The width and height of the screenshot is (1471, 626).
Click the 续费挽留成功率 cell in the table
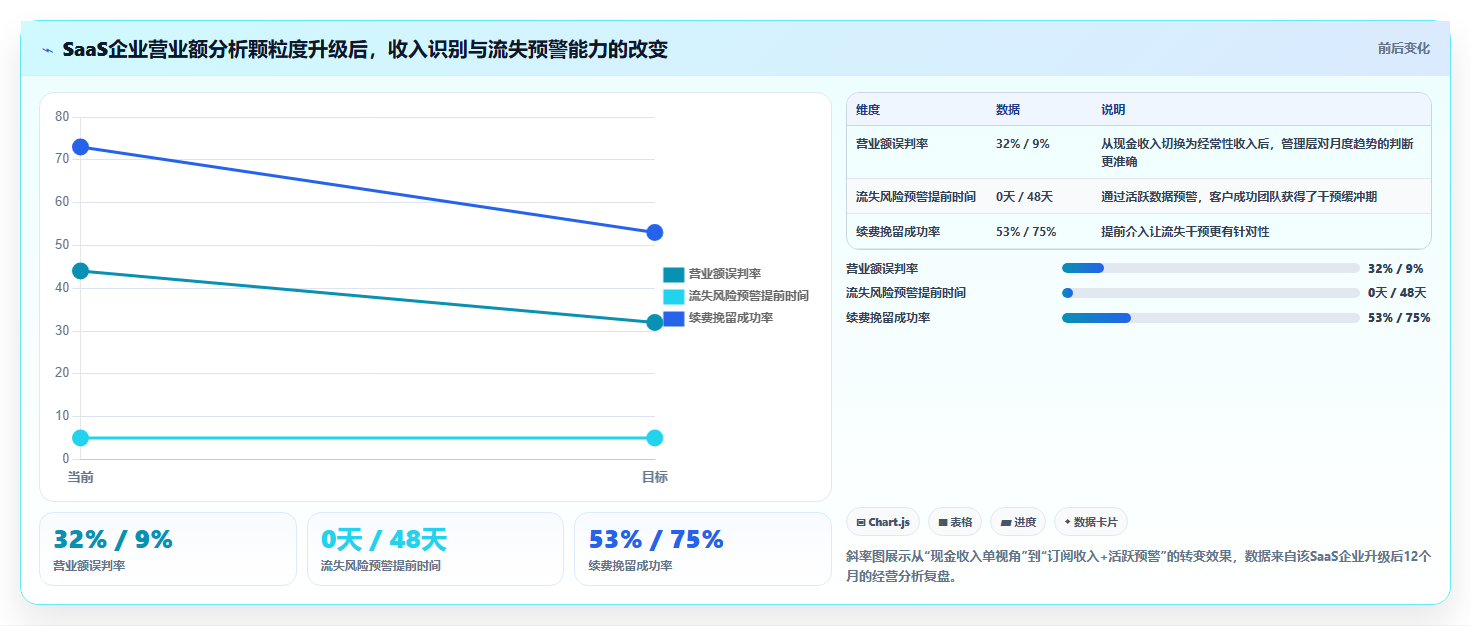[x=917, y=232]
